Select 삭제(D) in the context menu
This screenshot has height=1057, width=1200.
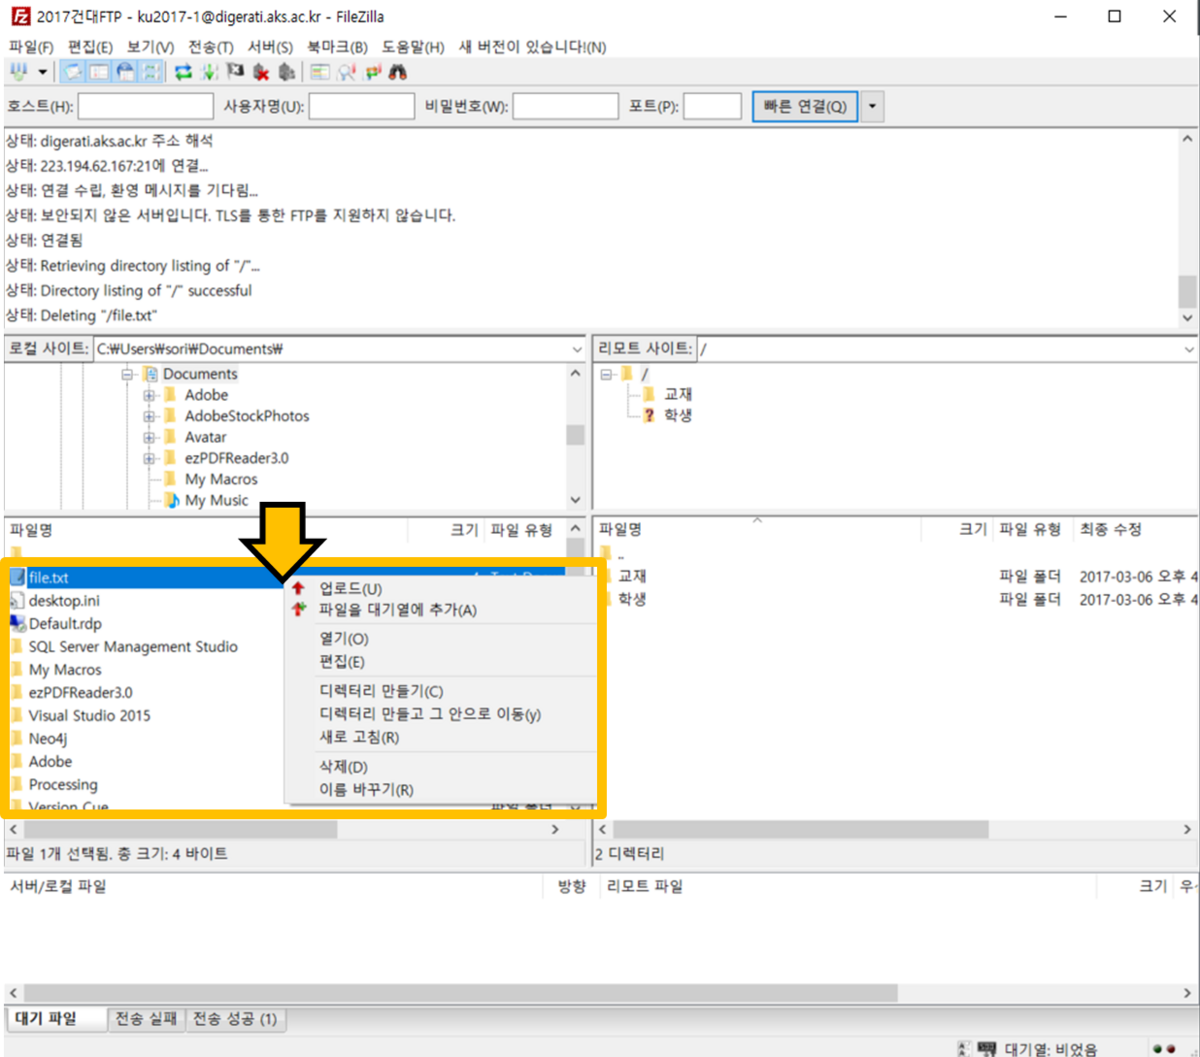(x=343, y=766)
